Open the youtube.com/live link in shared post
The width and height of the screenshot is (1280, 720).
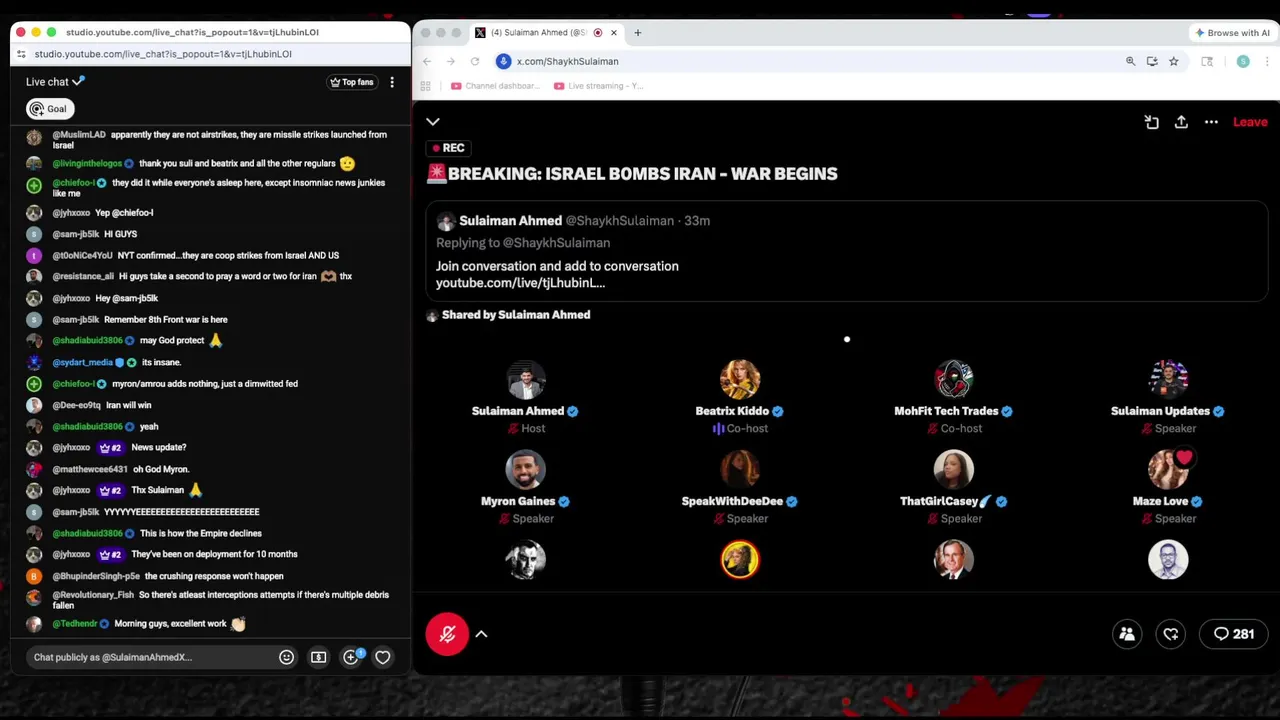tap(520, 283)
